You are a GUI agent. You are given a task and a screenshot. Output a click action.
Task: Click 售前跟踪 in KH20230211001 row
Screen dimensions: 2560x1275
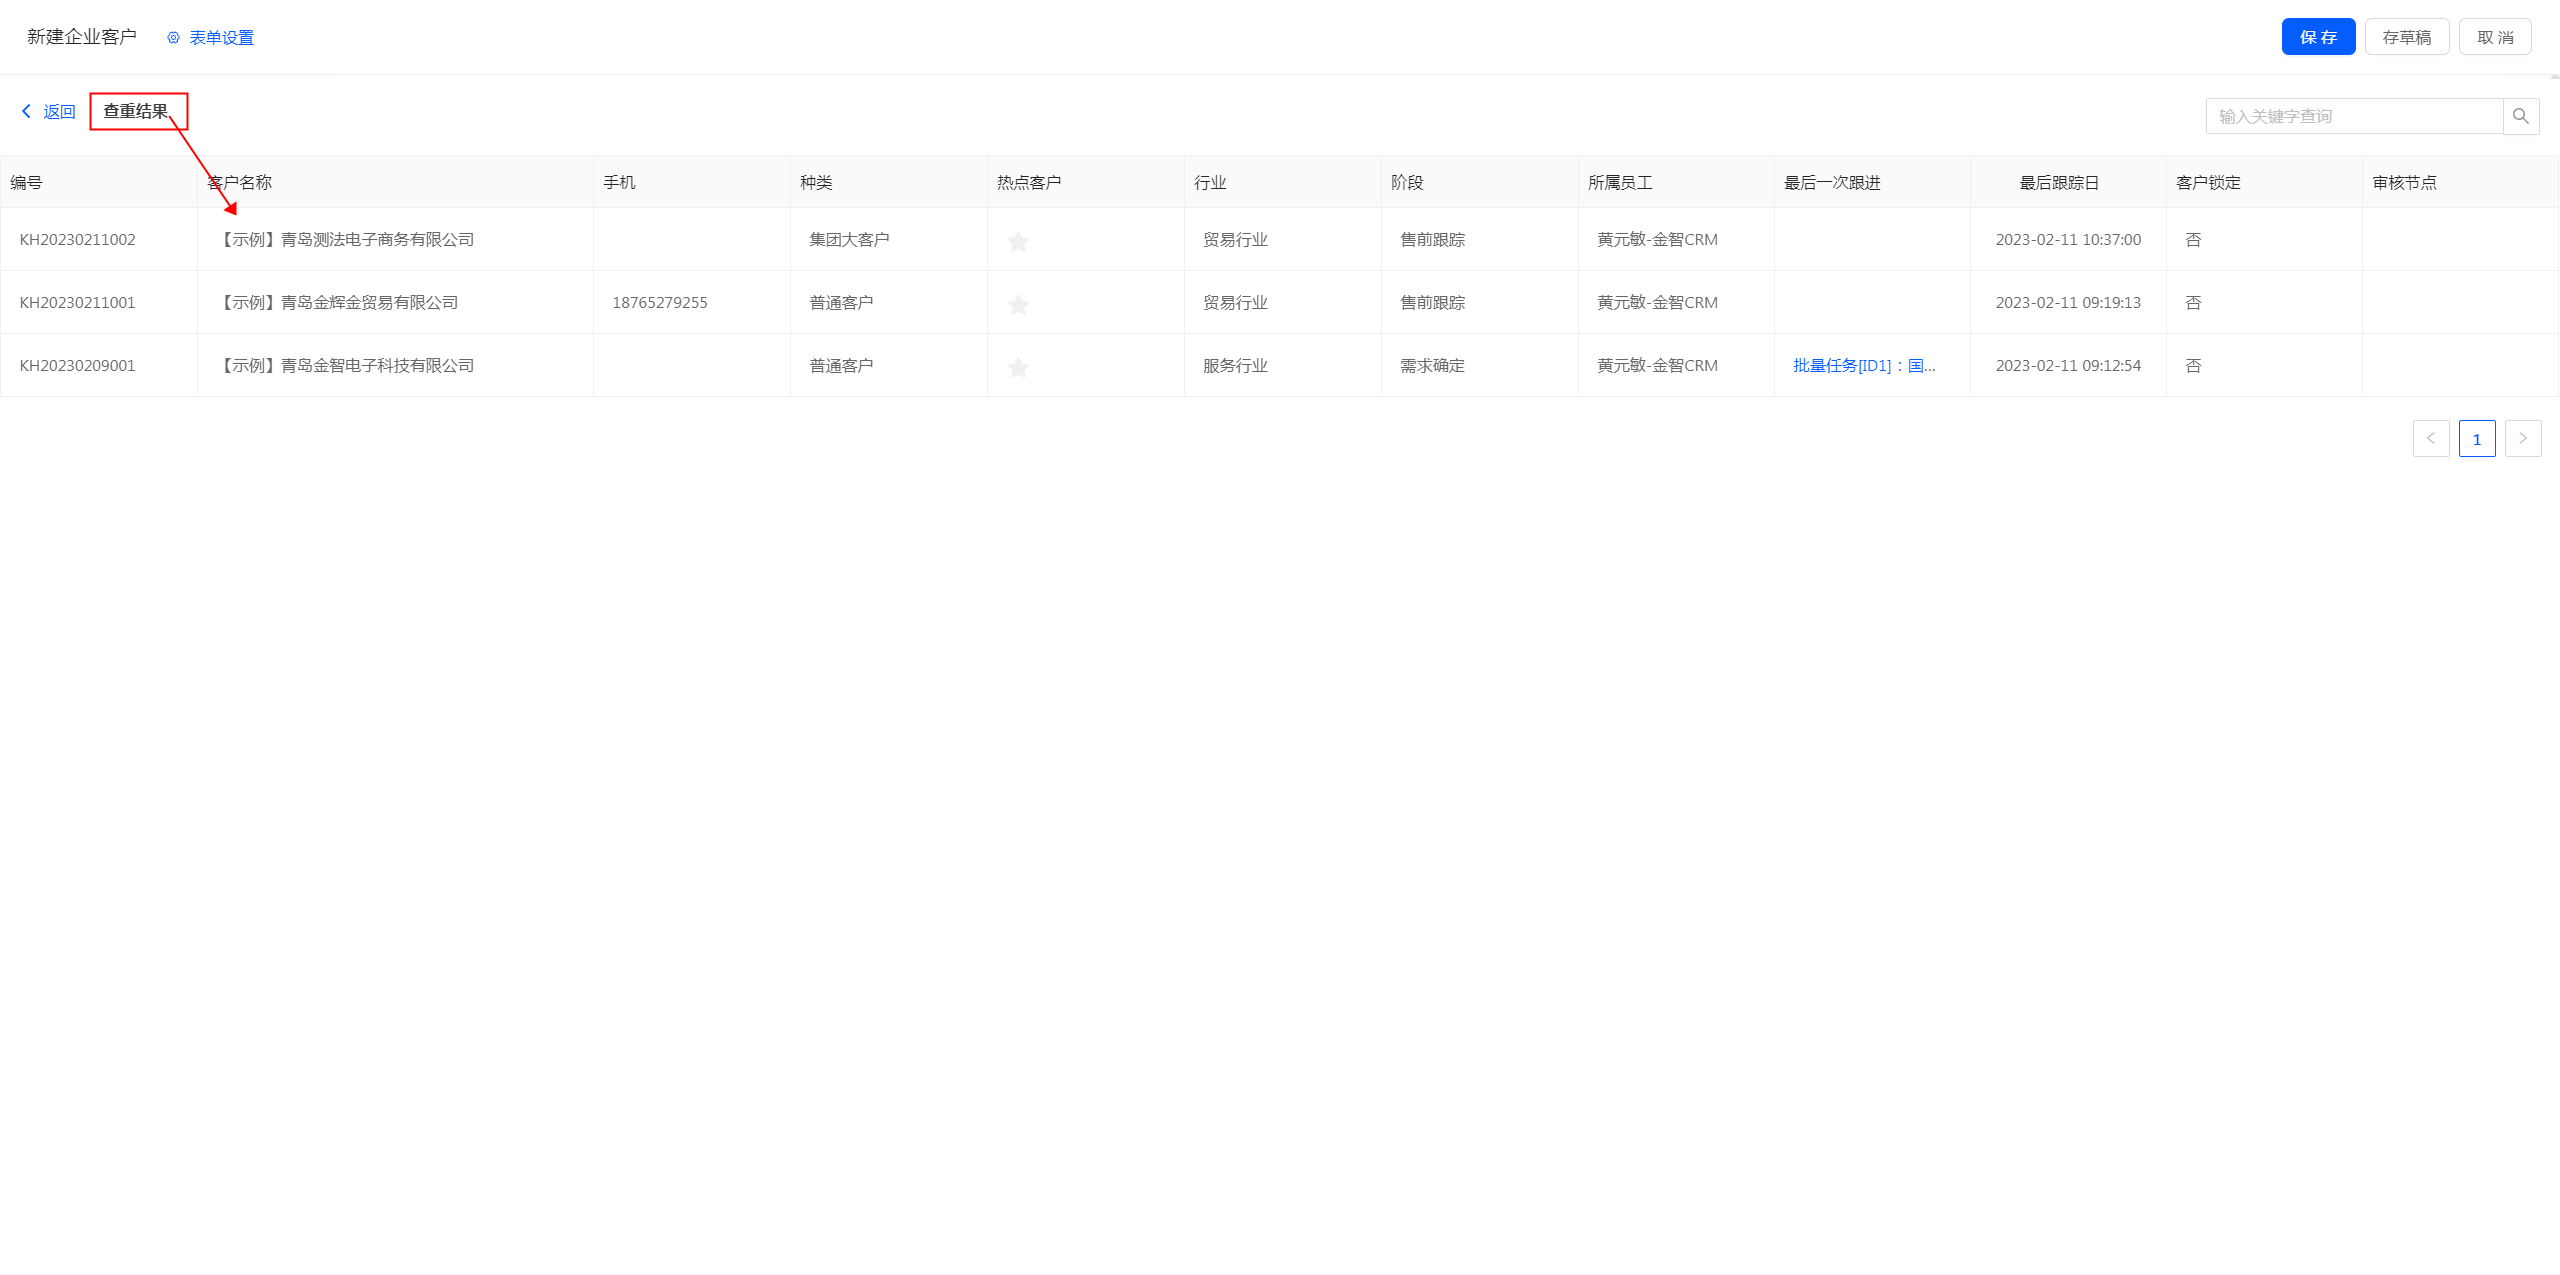point(1432,303)
